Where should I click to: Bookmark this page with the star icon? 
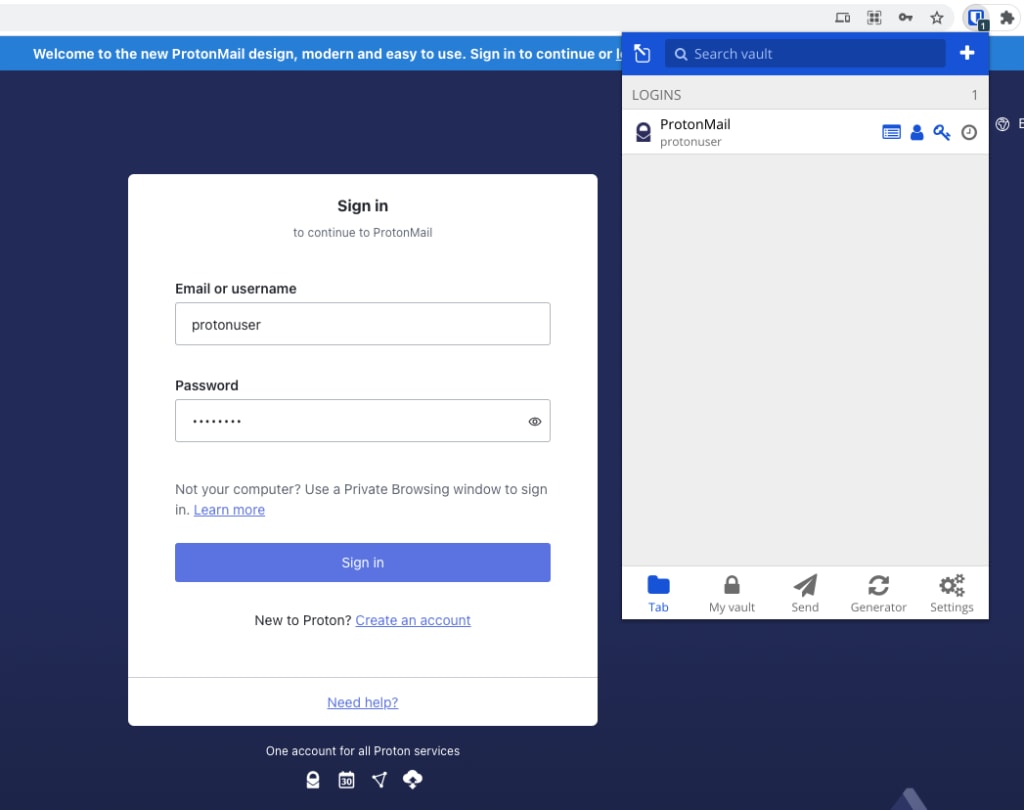(936, 18)
